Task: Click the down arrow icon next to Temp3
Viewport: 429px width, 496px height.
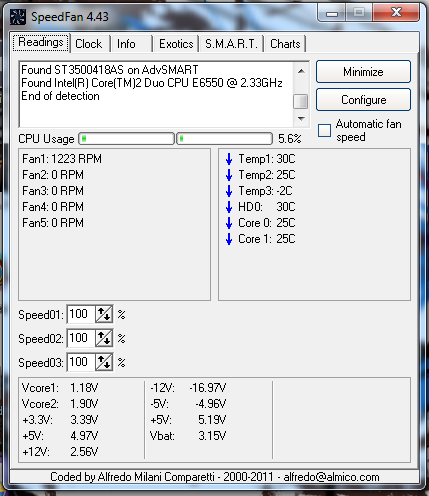Action: (229, 191)
